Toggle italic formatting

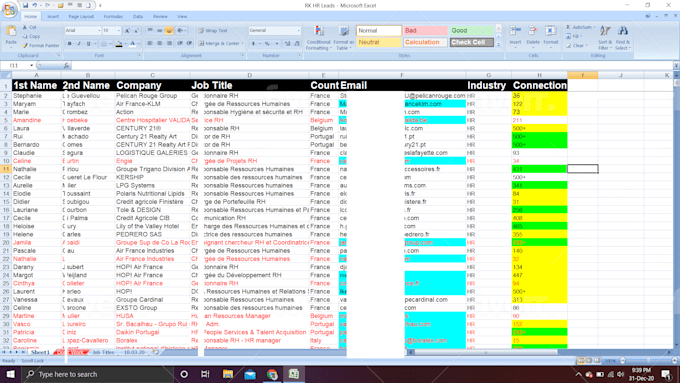79,43
